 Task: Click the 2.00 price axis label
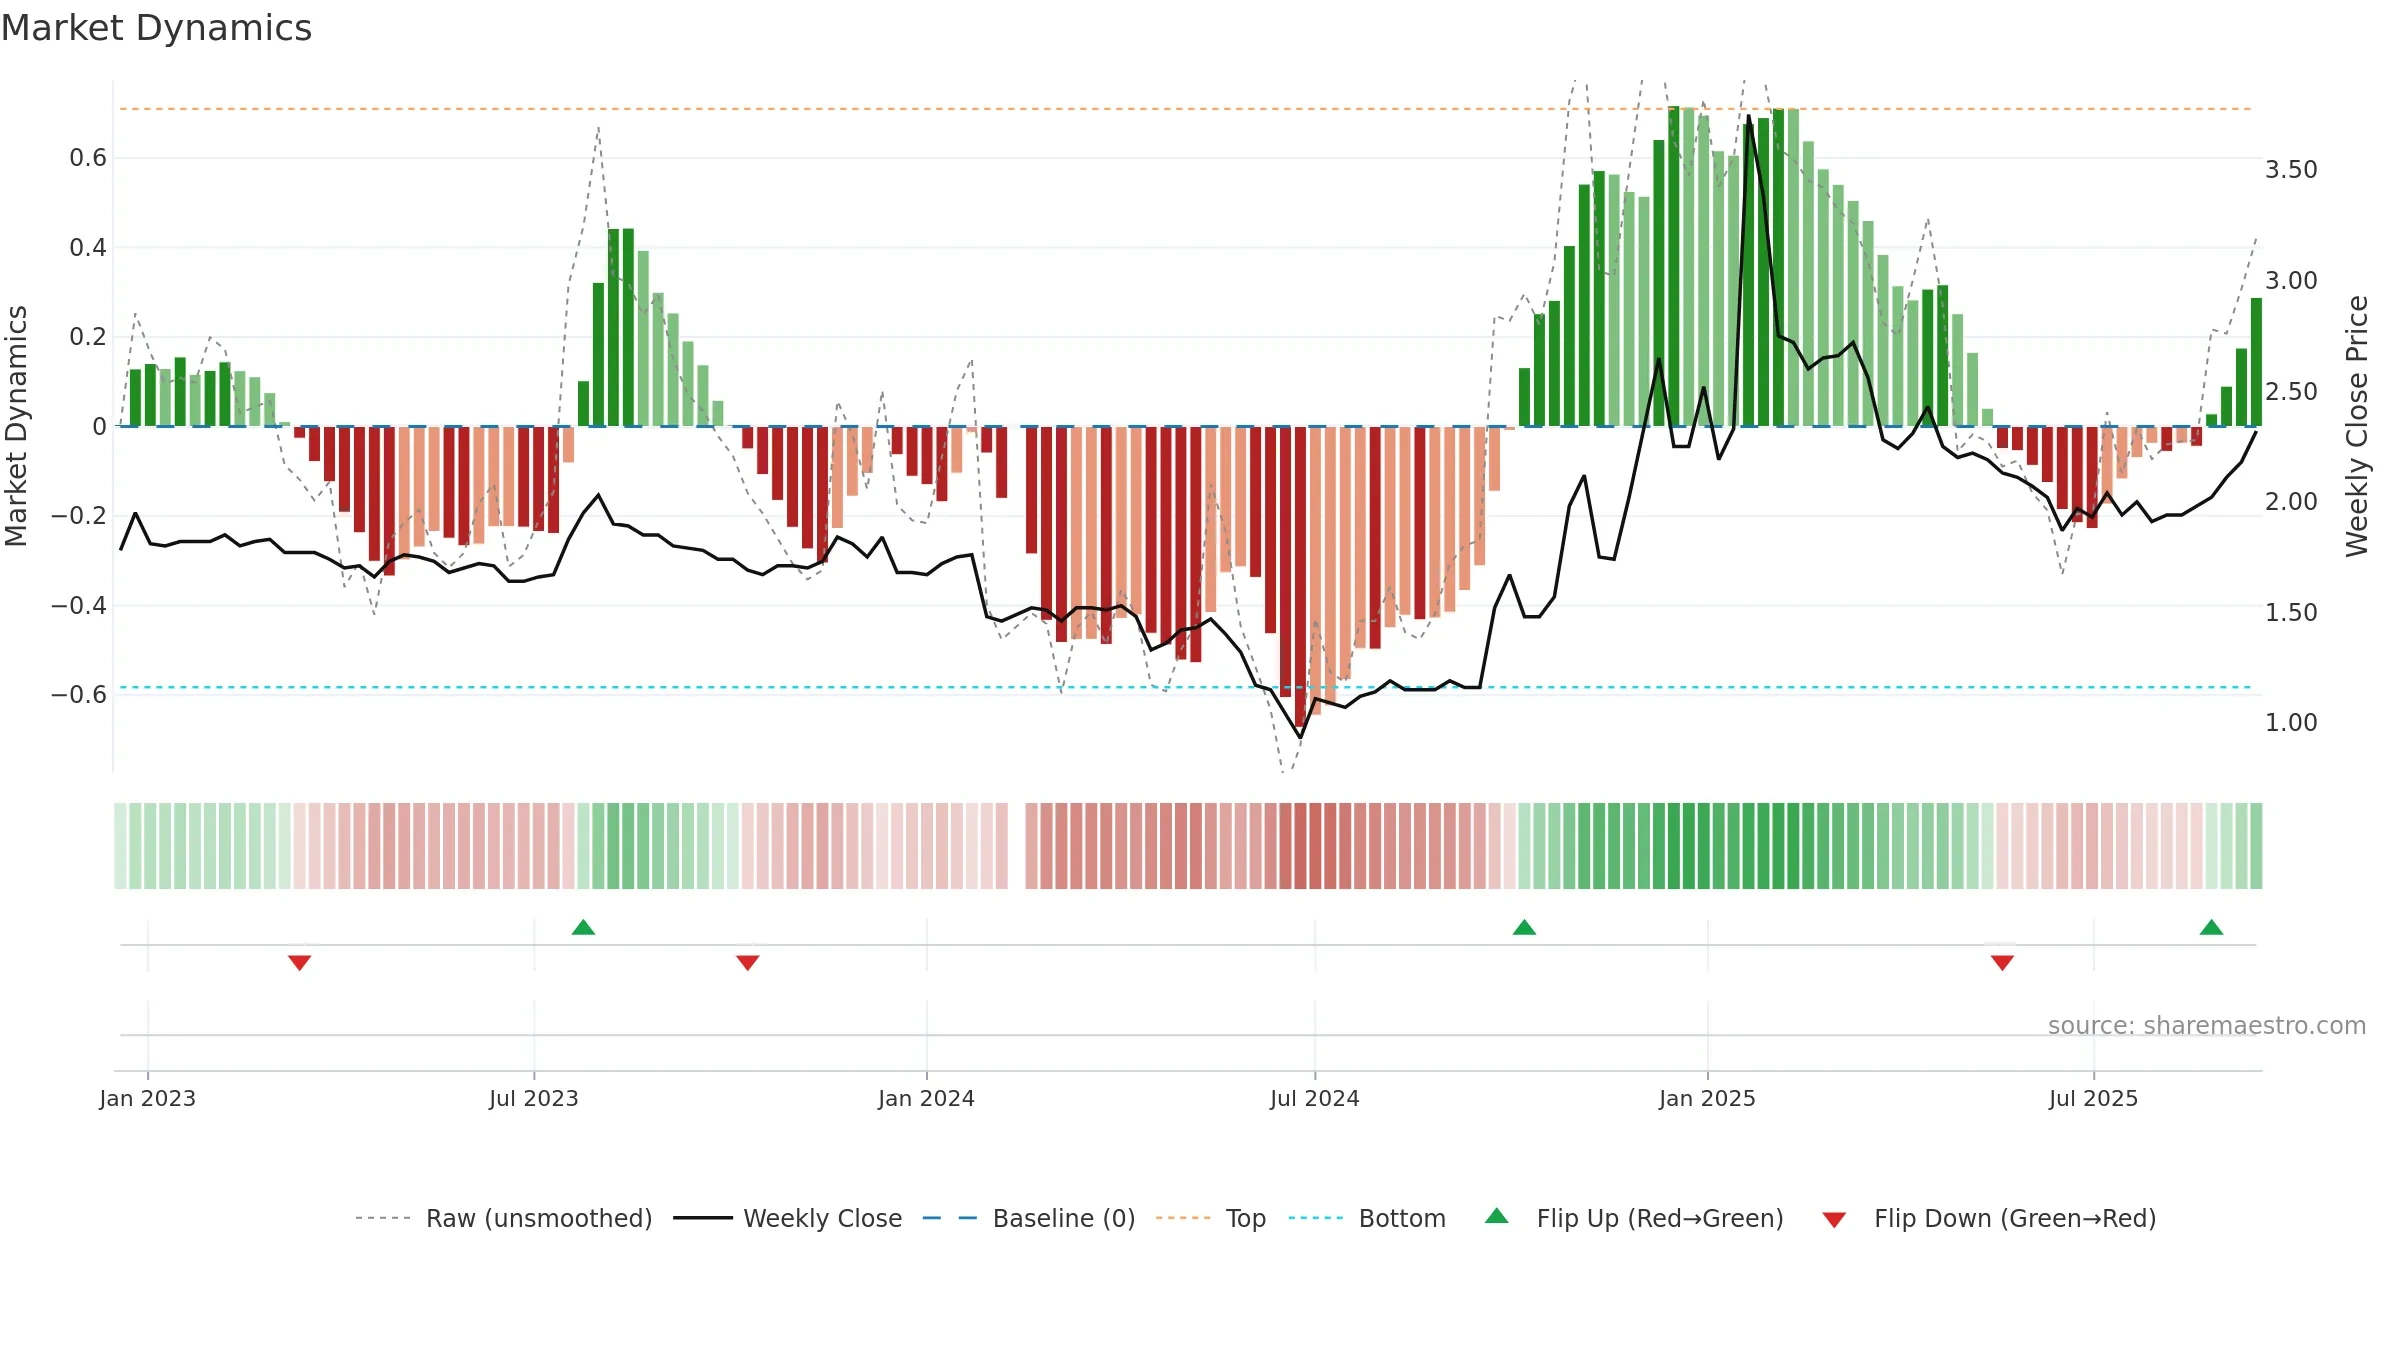[2291, 501]
